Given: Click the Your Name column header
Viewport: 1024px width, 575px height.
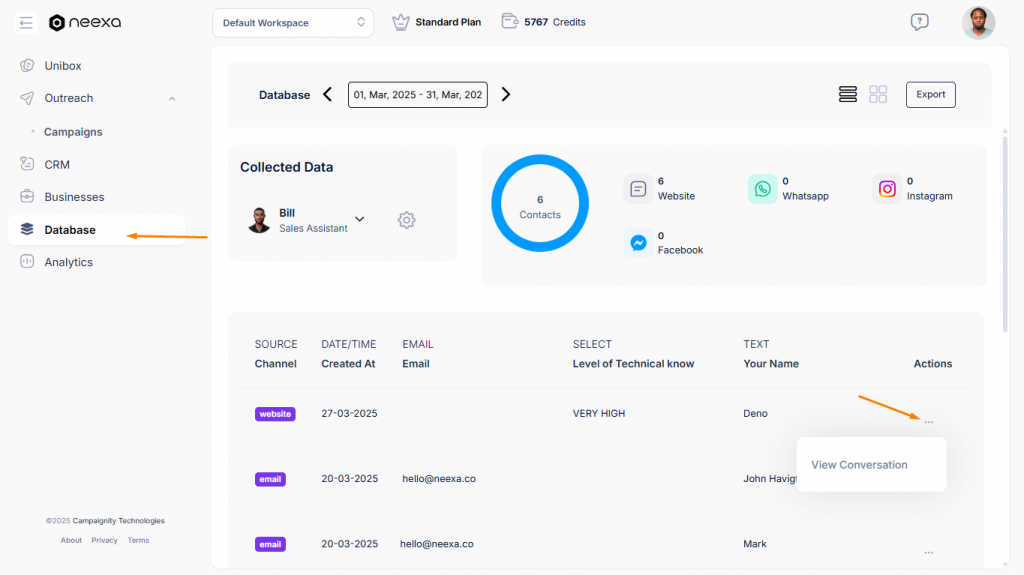Looking at the screenshot, I should pyautogui.click(x=771, y=364).
